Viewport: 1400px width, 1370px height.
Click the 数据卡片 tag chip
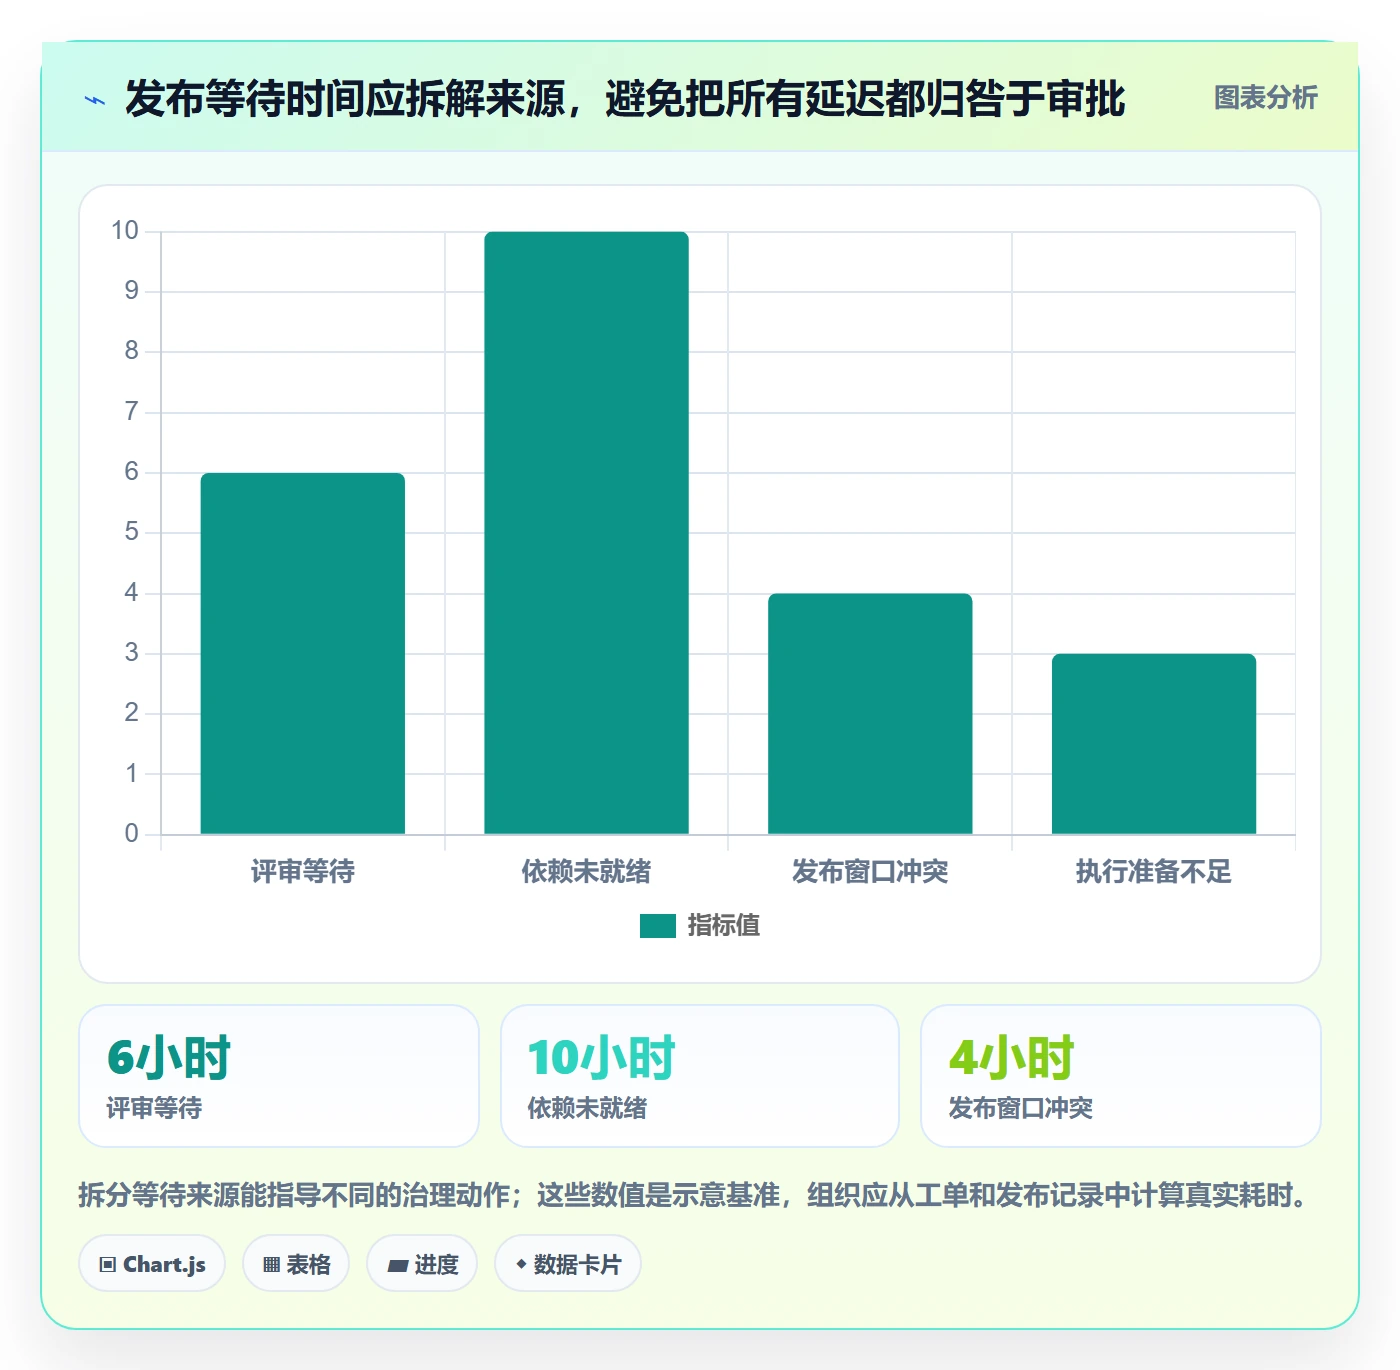[568, 1264]
